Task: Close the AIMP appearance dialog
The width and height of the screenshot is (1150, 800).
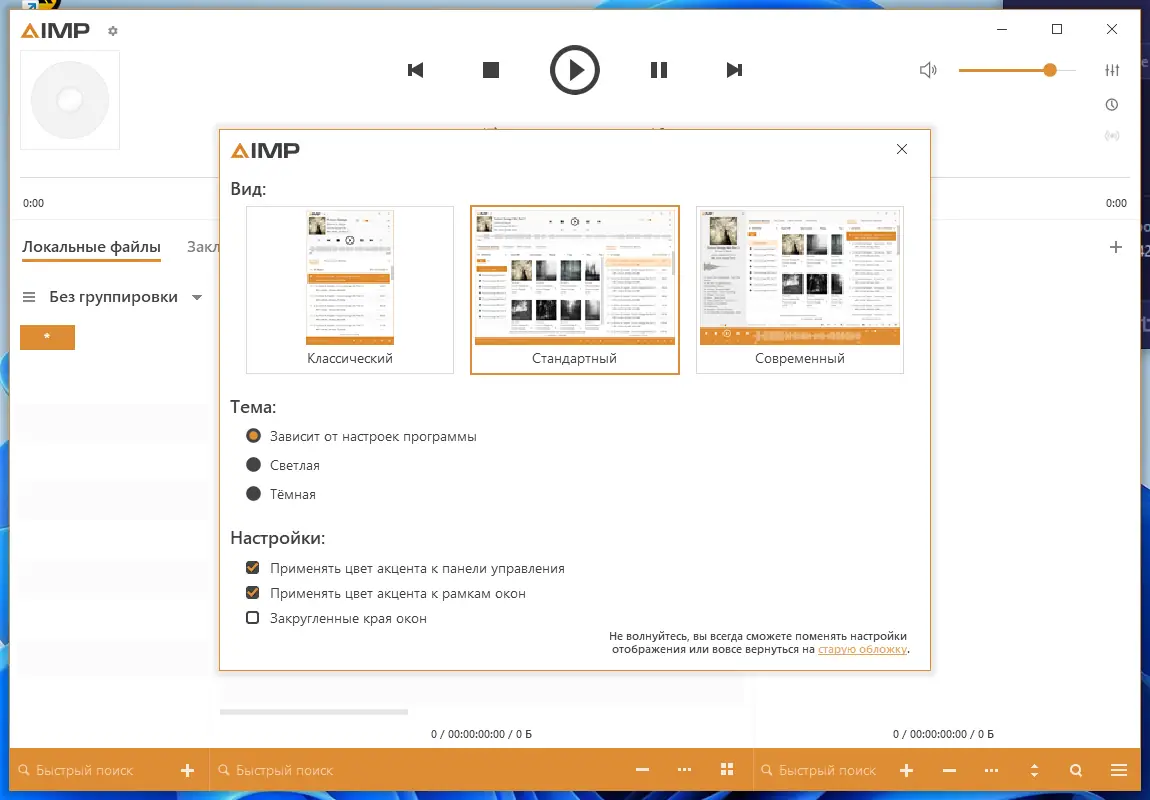Action: [902, 150]
